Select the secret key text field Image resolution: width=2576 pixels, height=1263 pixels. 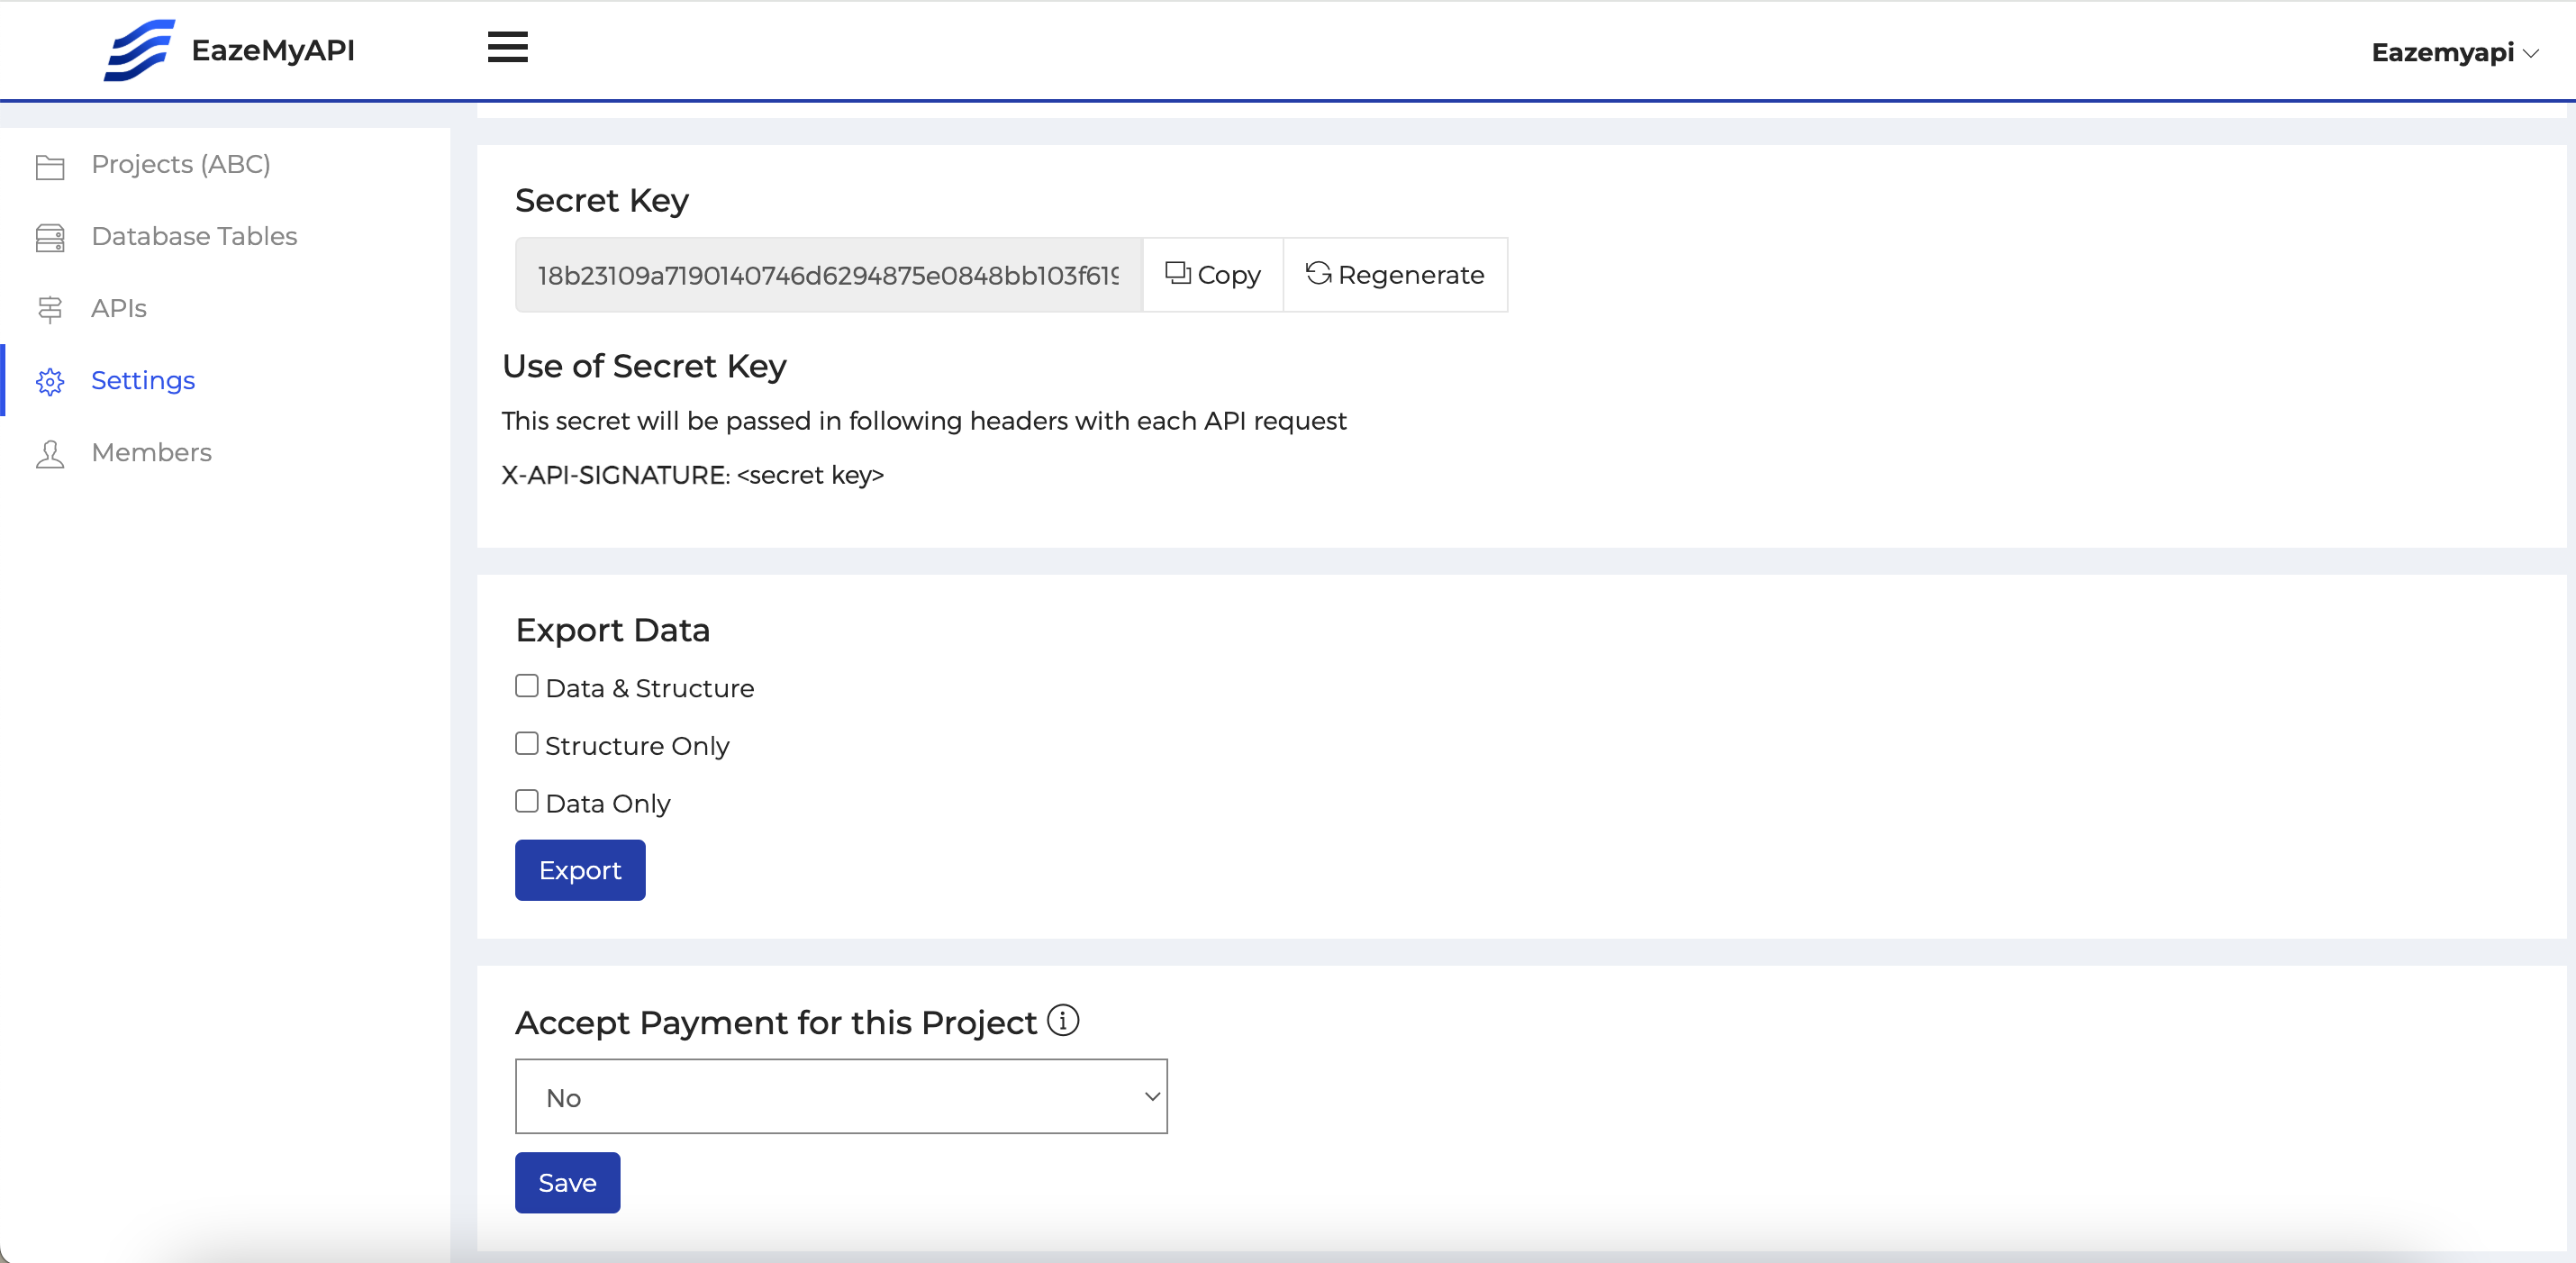(x=827, y=274)
